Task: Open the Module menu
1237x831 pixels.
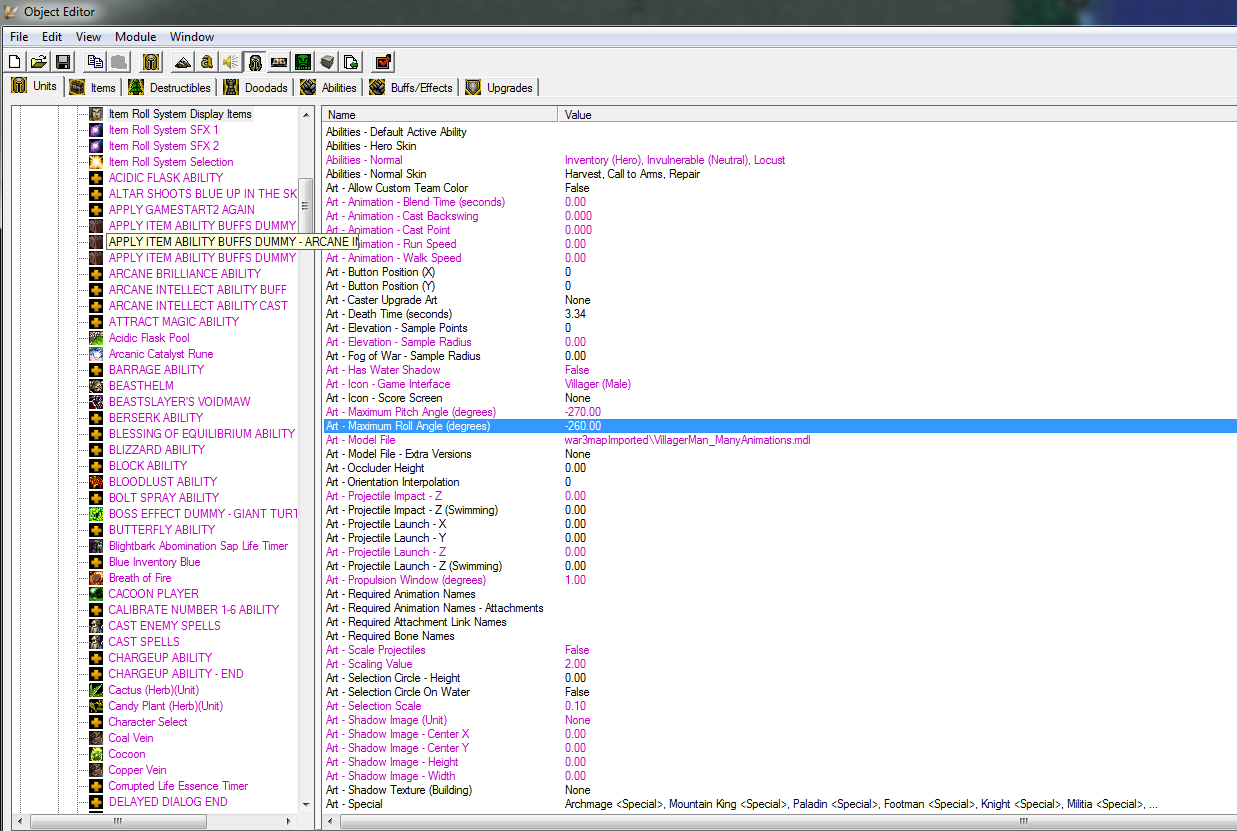Action: tap(136, 37)
